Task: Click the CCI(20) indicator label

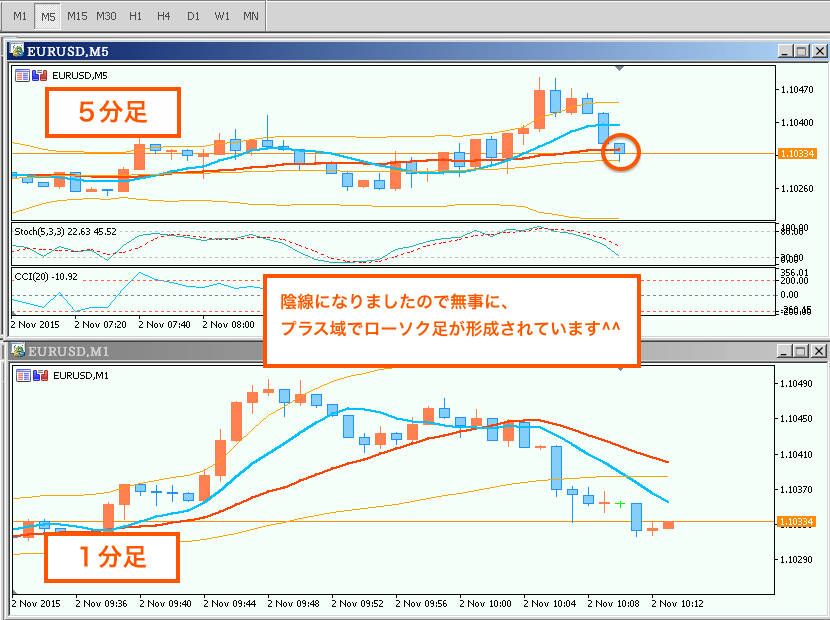Action: click(45, 275)
